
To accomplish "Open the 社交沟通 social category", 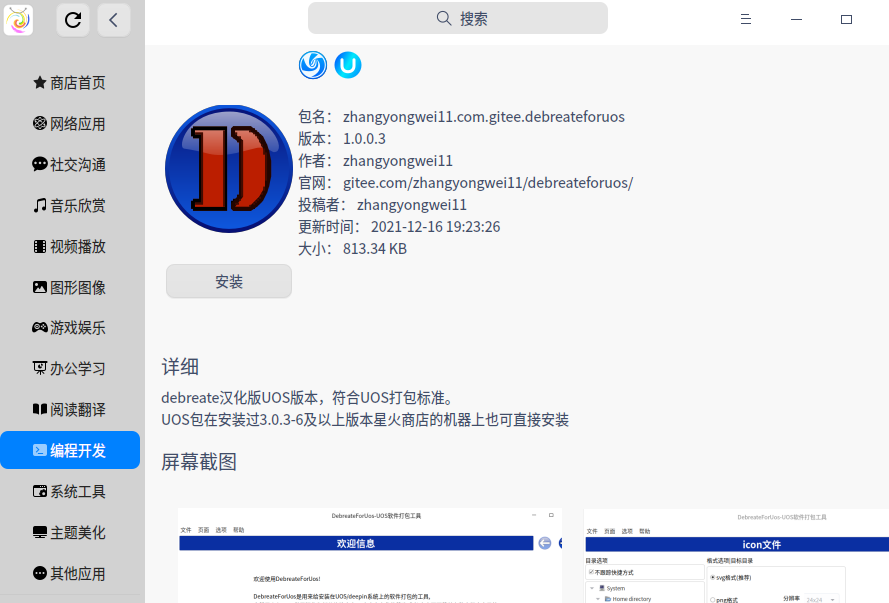I will pyautogui.click(x=72, y=164).
